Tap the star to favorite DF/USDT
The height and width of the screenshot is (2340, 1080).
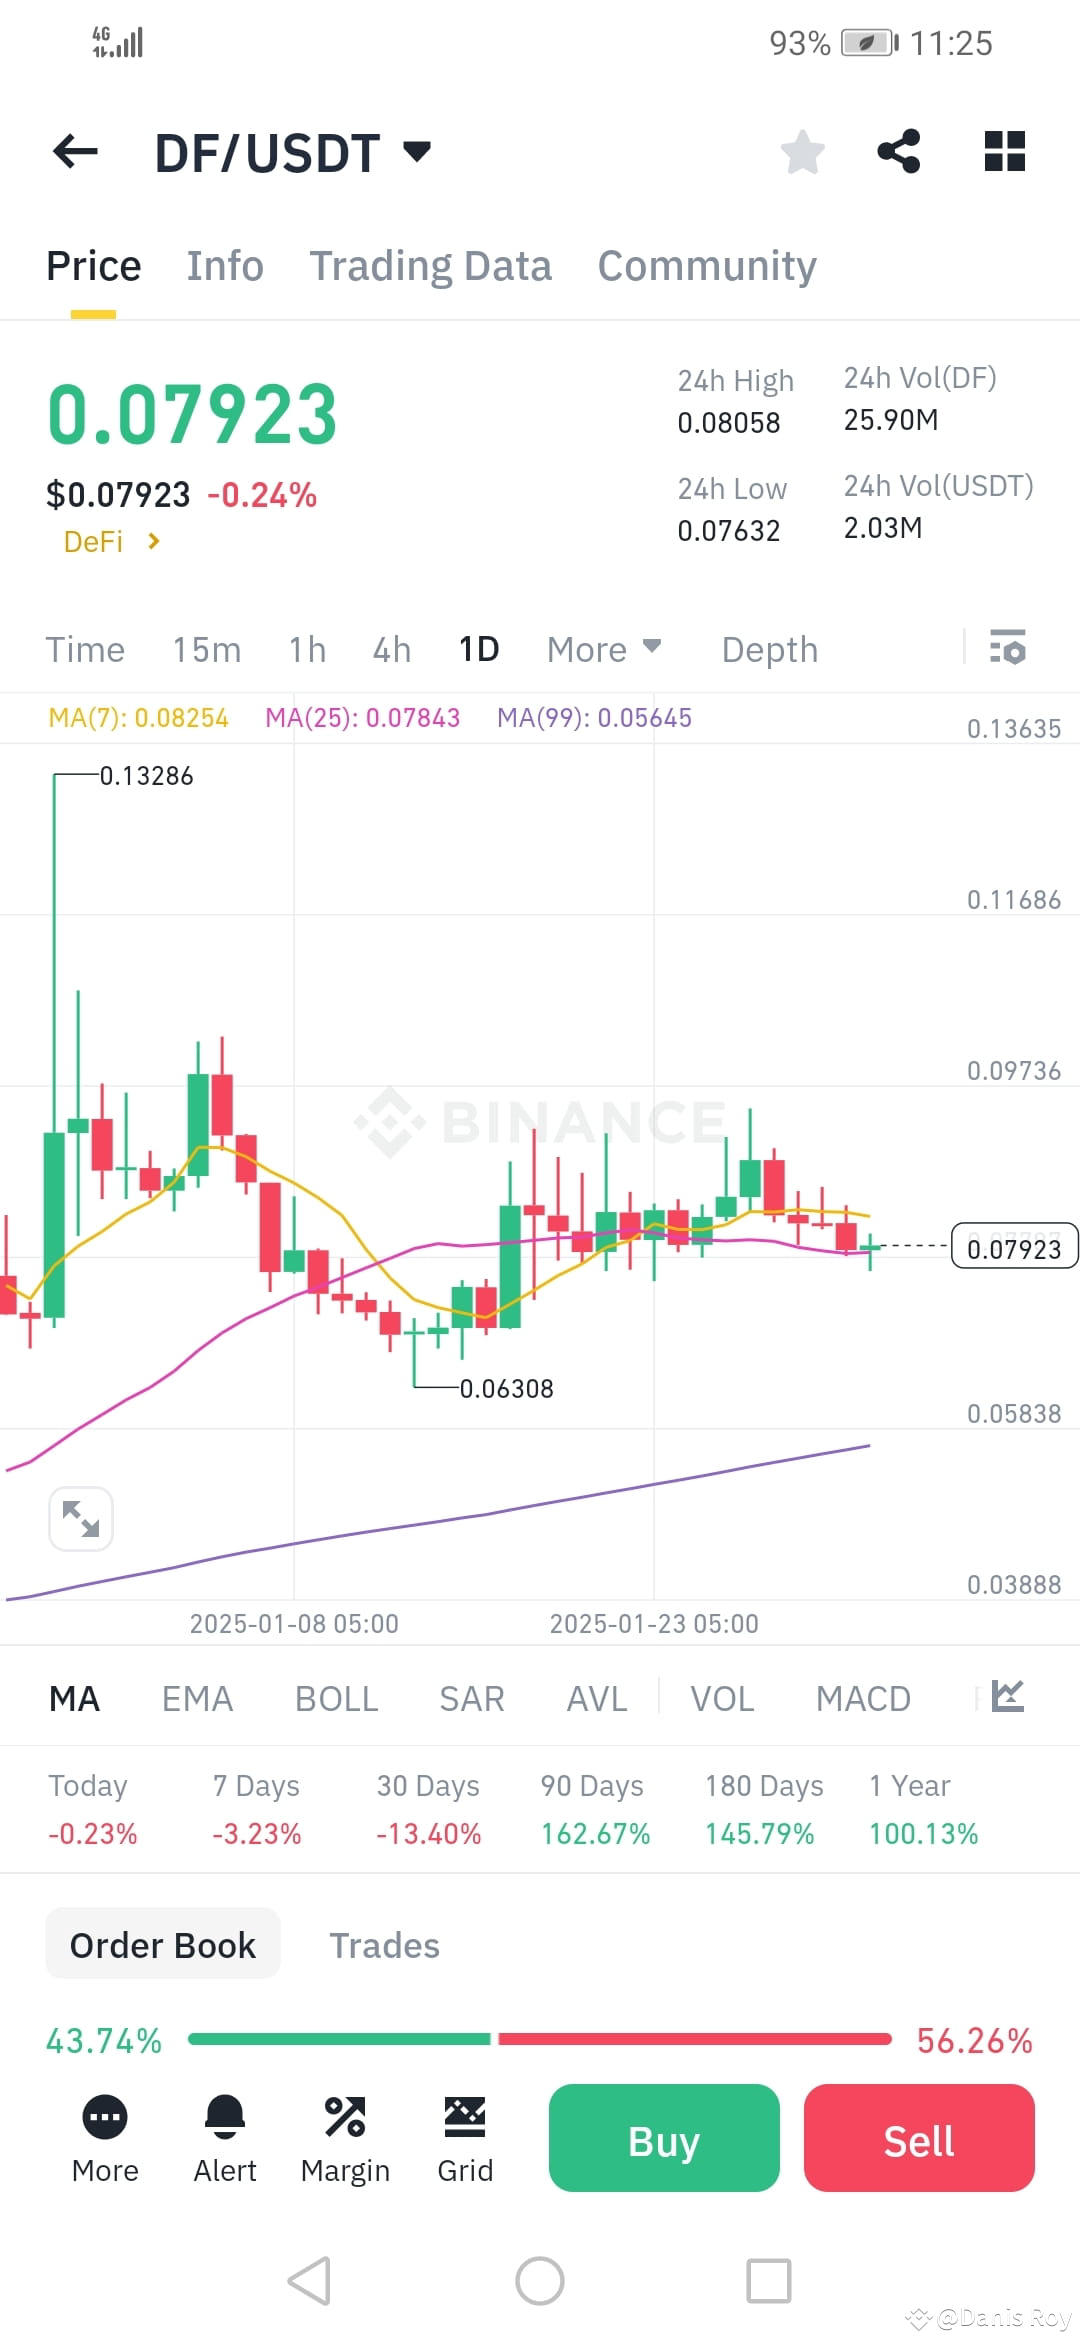tap(802, 152)
